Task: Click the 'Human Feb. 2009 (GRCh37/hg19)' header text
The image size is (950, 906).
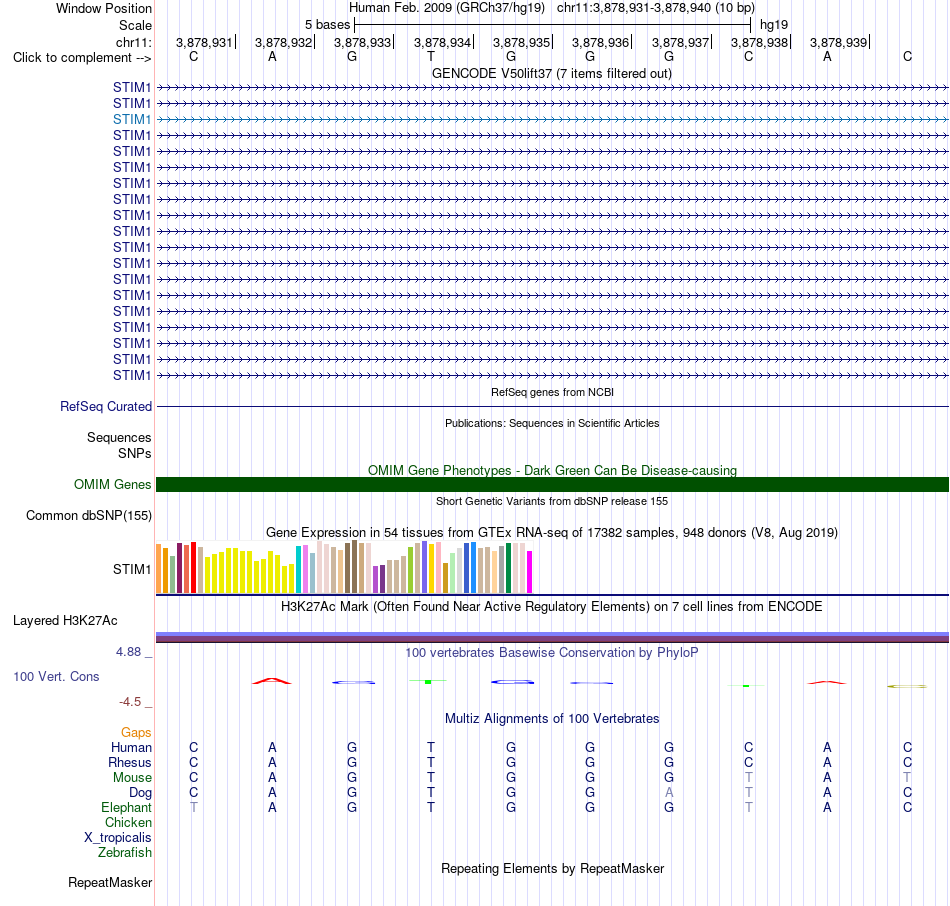Action: 447,8
